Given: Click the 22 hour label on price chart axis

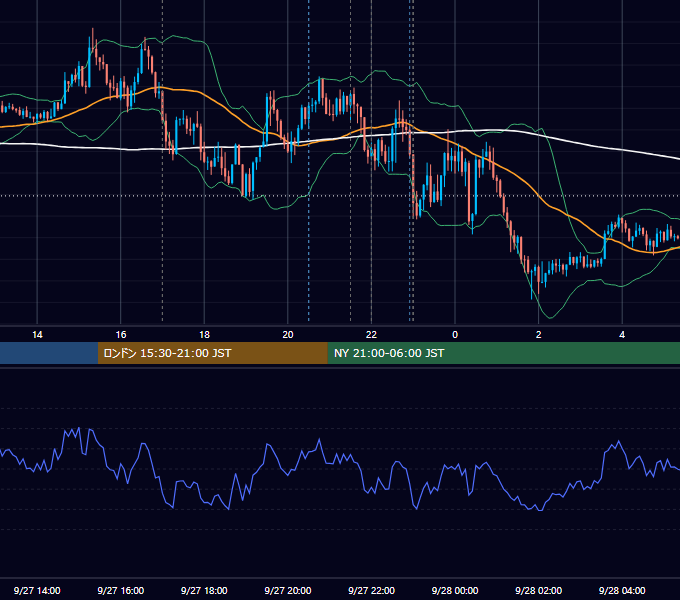Looking at the screenshot, I should [371, 335].
